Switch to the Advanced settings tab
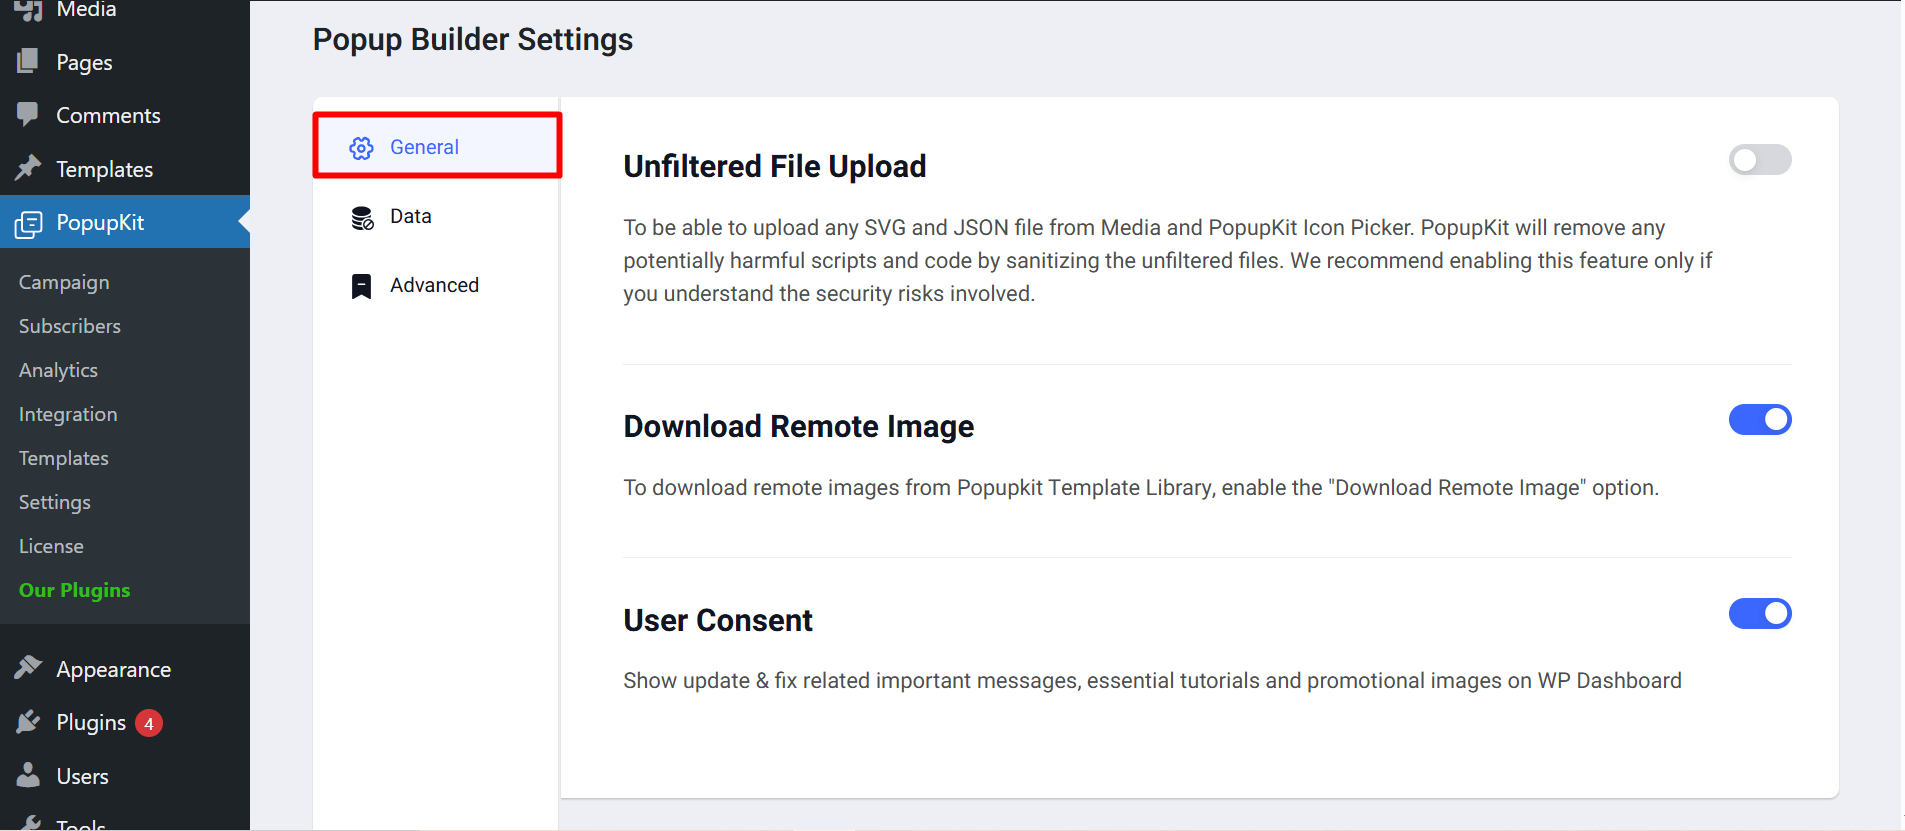 pyautogui.click(x=434, y=286)
